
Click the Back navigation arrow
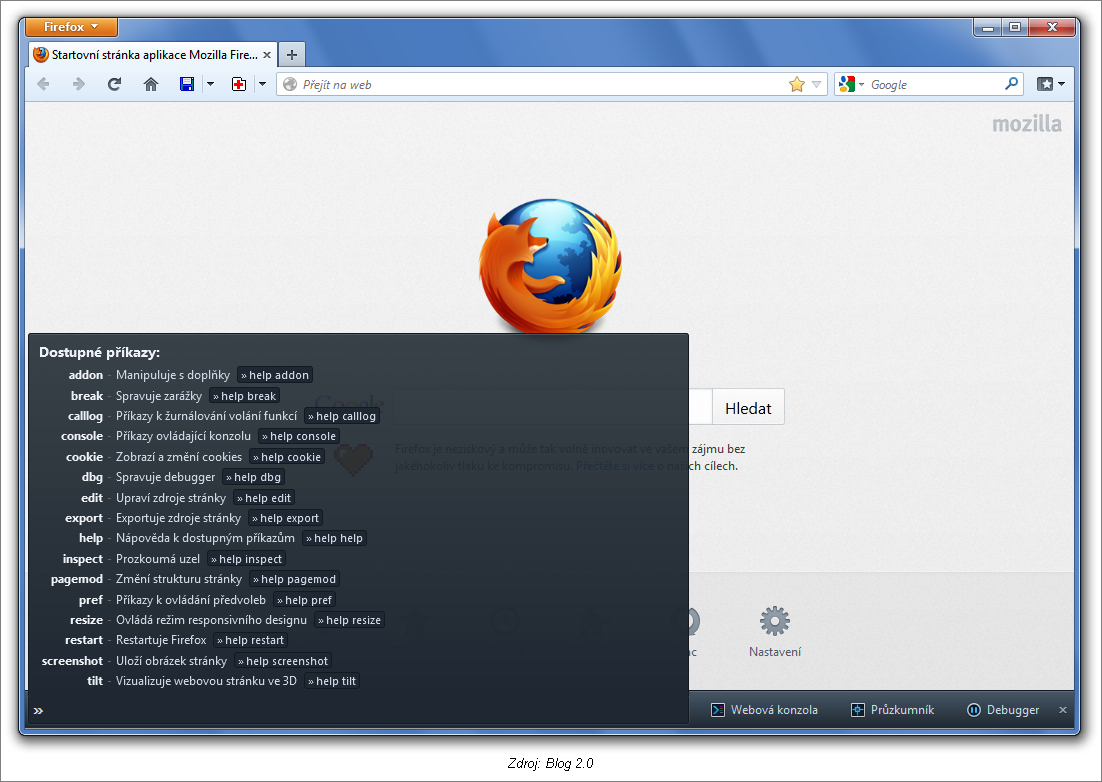point(43,85)
